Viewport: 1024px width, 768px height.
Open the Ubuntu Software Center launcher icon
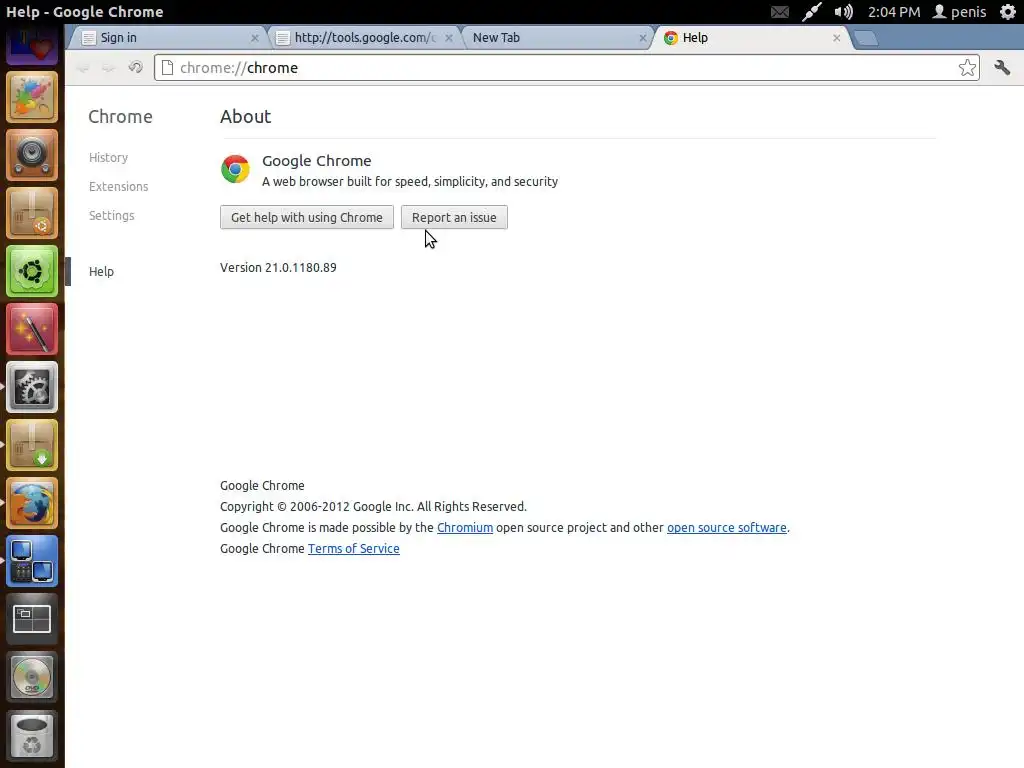point(32,213)
